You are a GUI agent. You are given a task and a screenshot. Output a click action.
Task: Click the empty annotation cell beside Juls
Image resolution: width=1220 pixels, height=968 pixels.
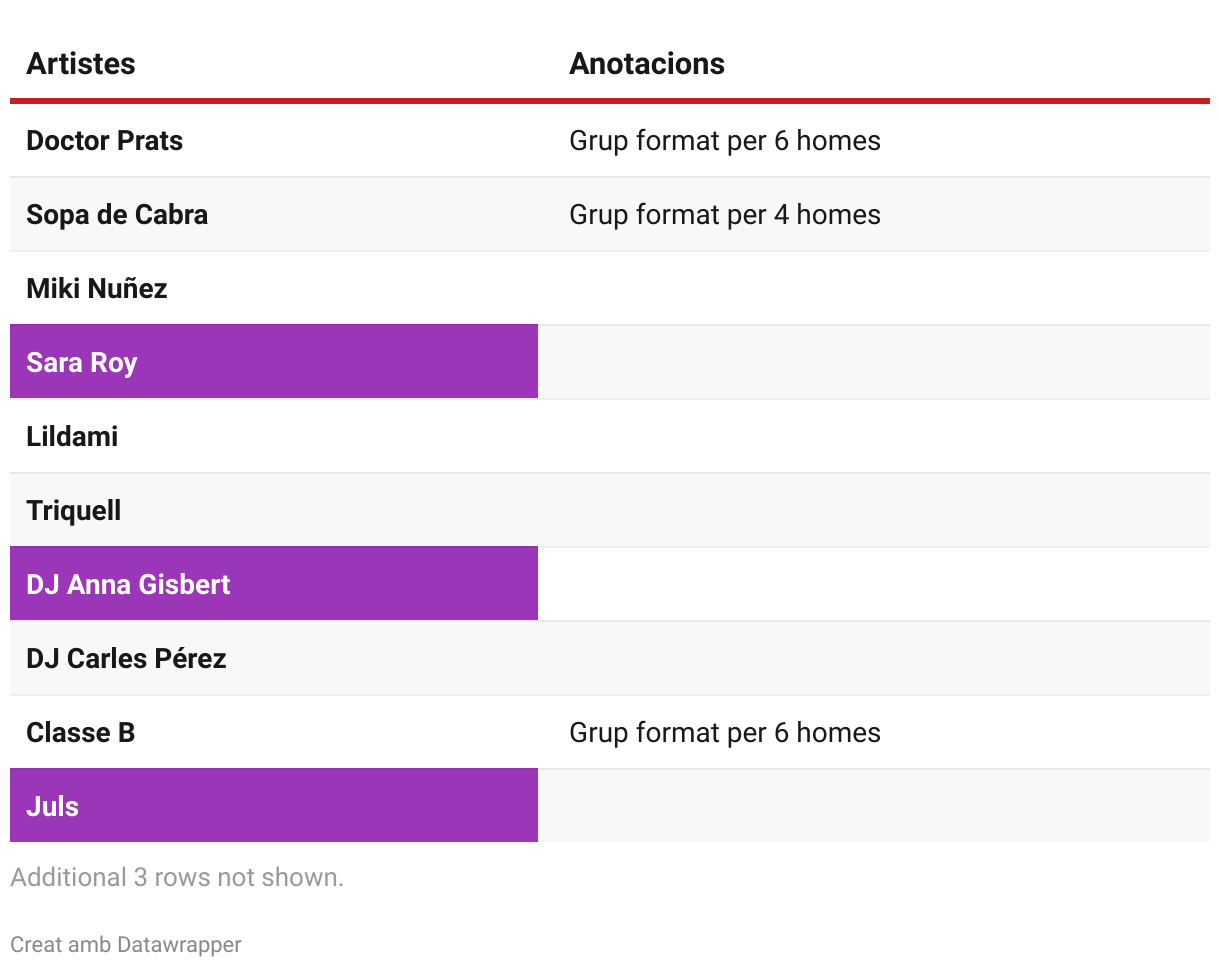pos(873,807)
